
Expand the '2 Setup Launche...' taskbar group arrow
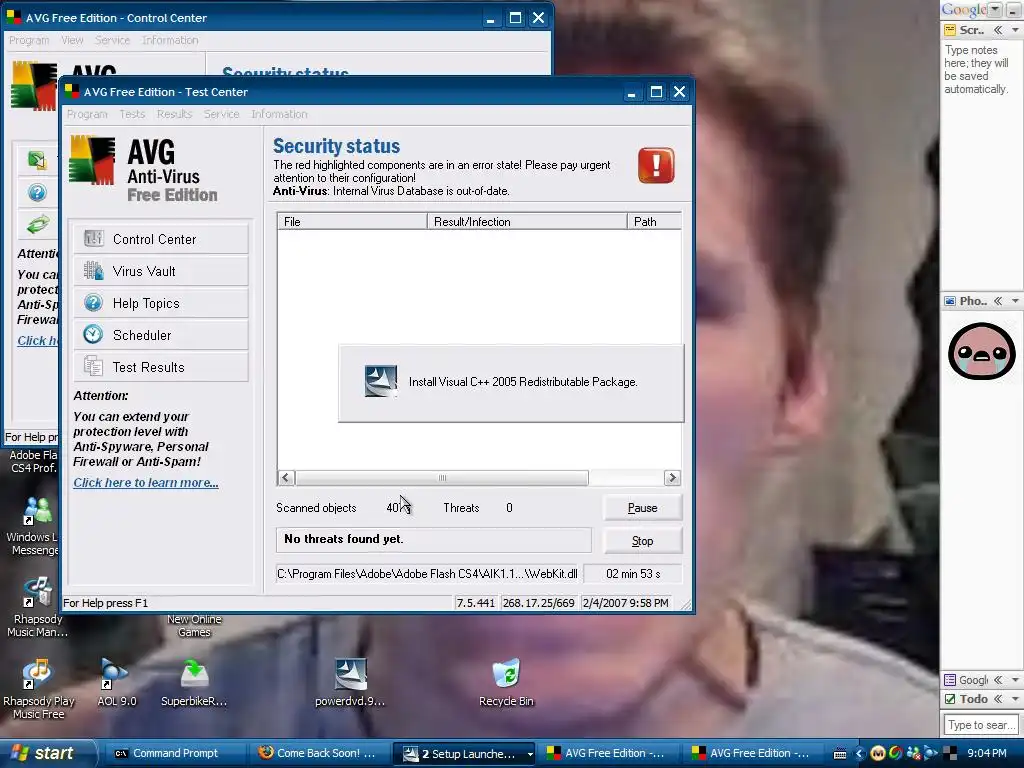530,754
